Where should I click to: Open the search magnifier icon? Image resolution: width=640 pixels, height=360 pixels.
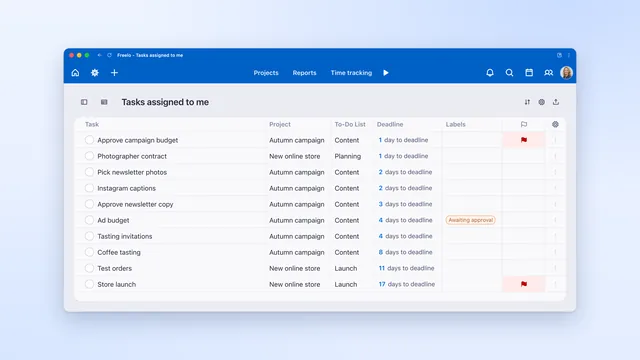(509, 73)
